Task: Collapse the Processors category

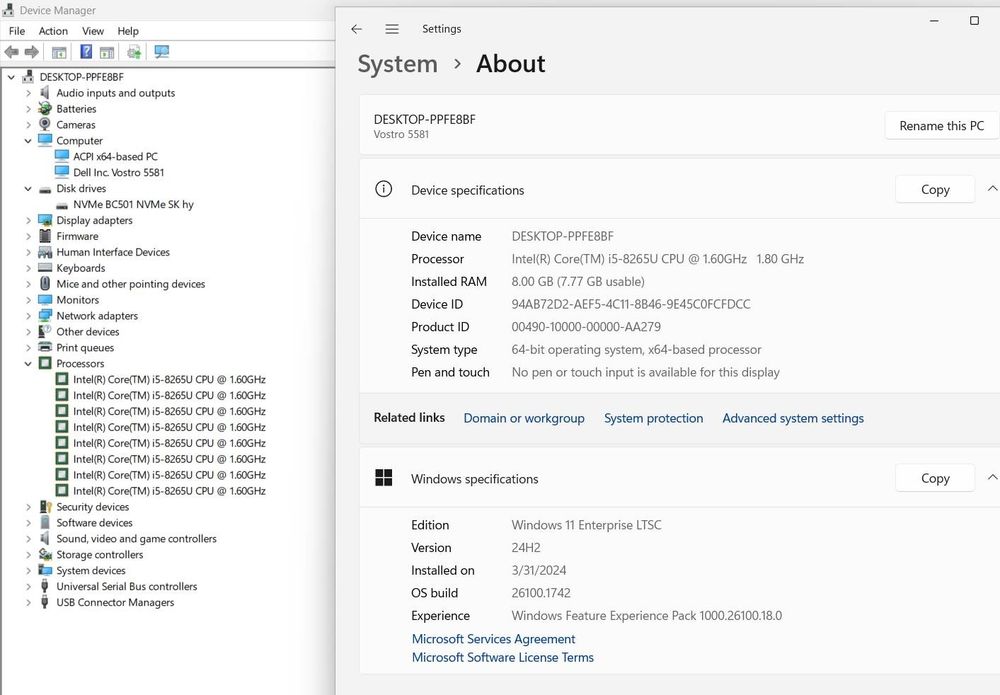Action: (x=28, y=363)
